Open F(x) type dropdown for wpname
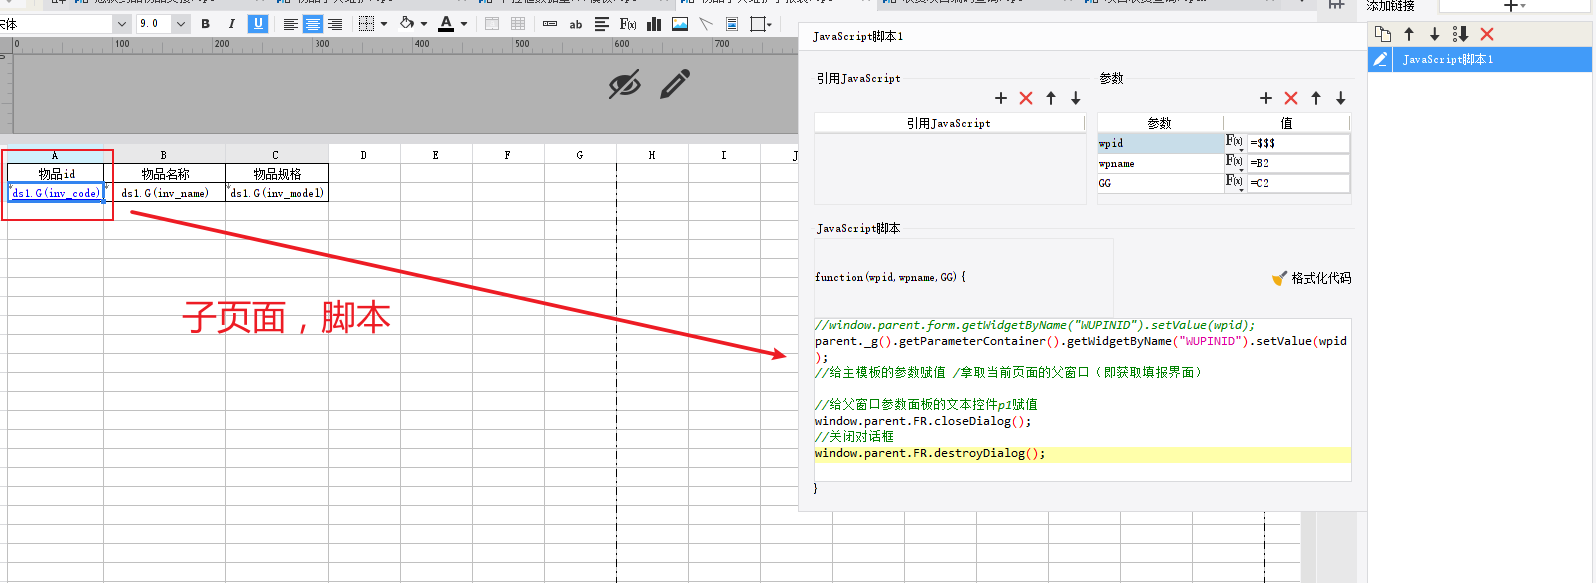 pos(1235,163)
